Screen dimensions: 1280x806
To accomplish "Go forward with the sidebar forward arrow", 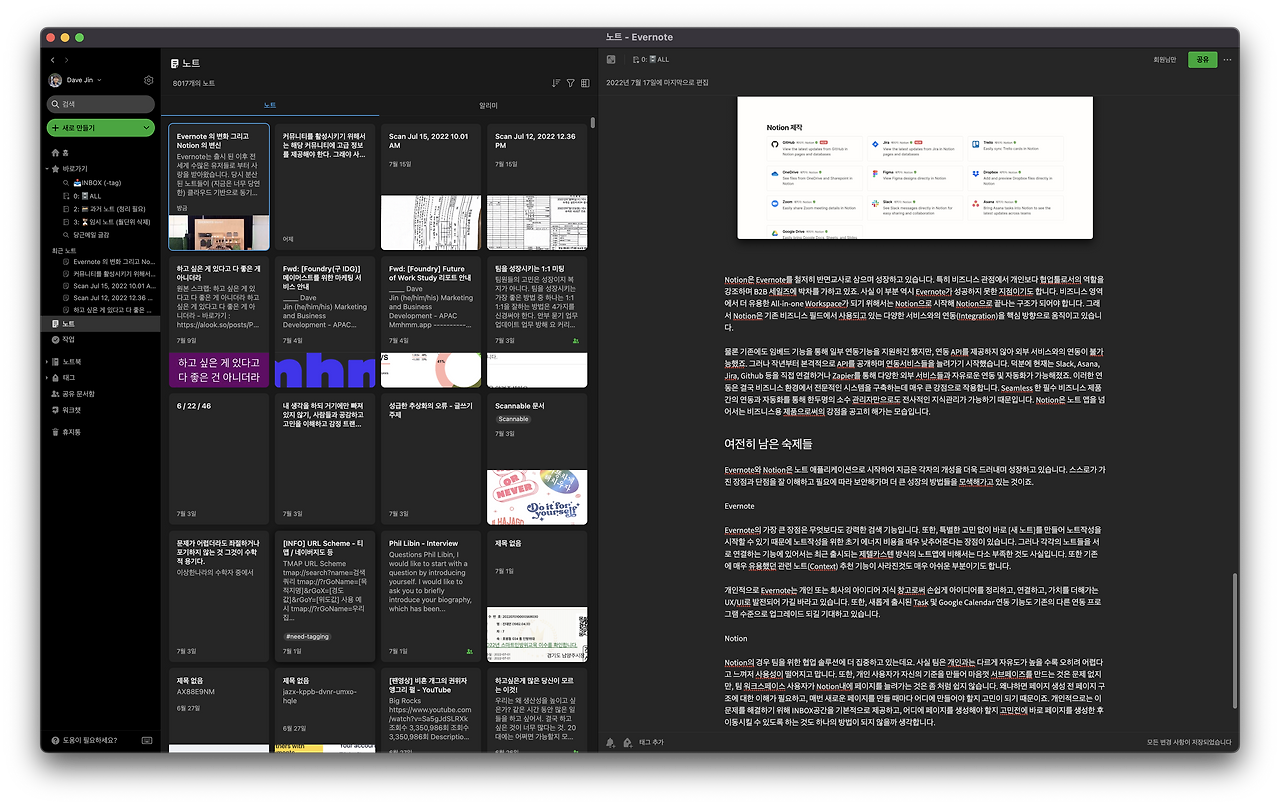I will [65, 61].
